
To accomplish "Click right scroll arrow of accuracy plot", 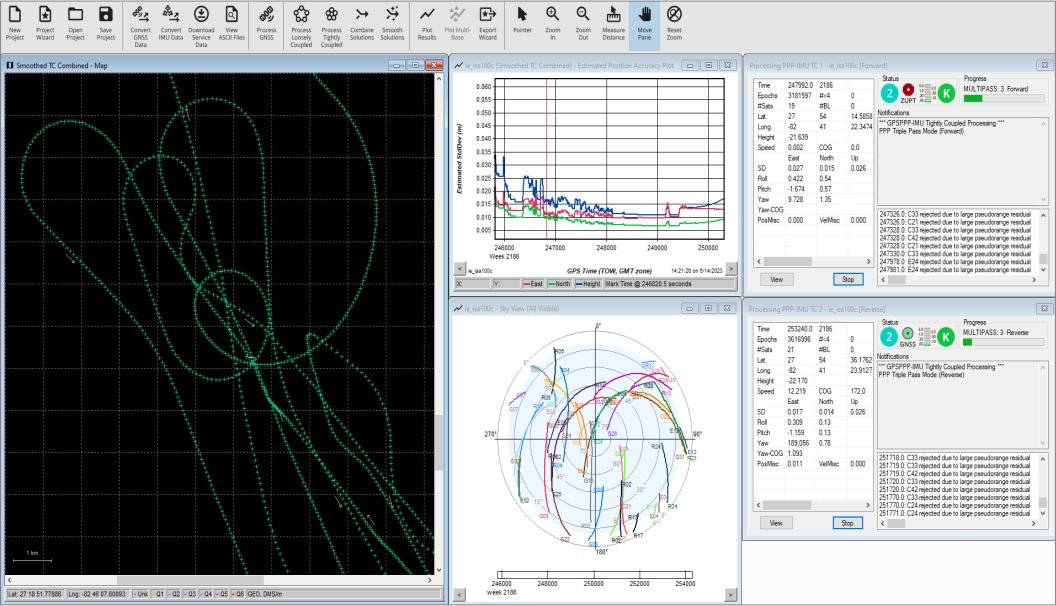I will point(731,269).
